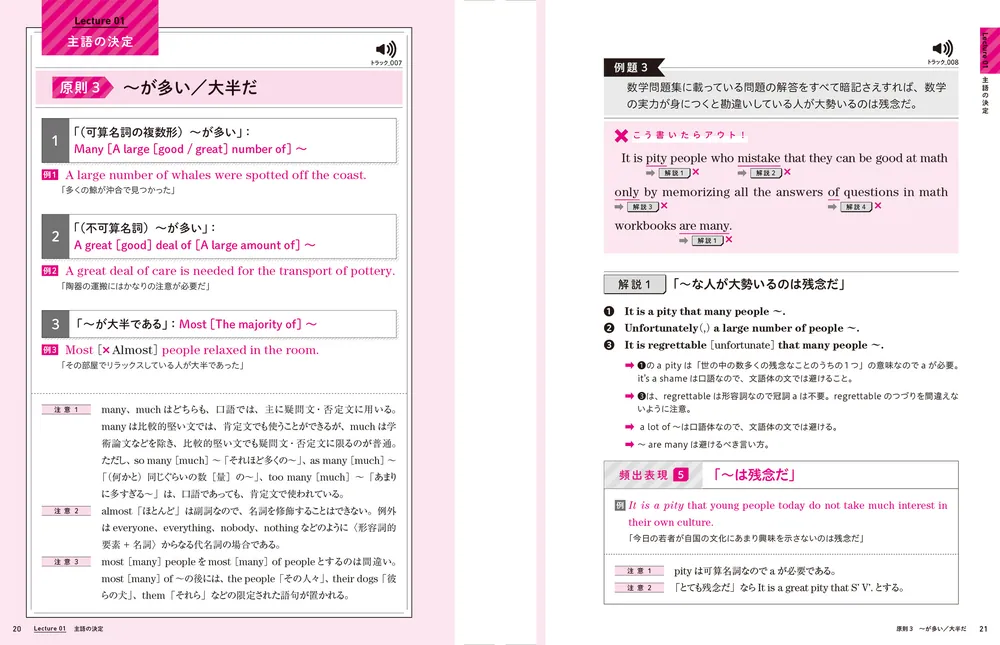Click the arrow icon pointing to 解説3
1000x645 pixels.
tap(617, 206)
